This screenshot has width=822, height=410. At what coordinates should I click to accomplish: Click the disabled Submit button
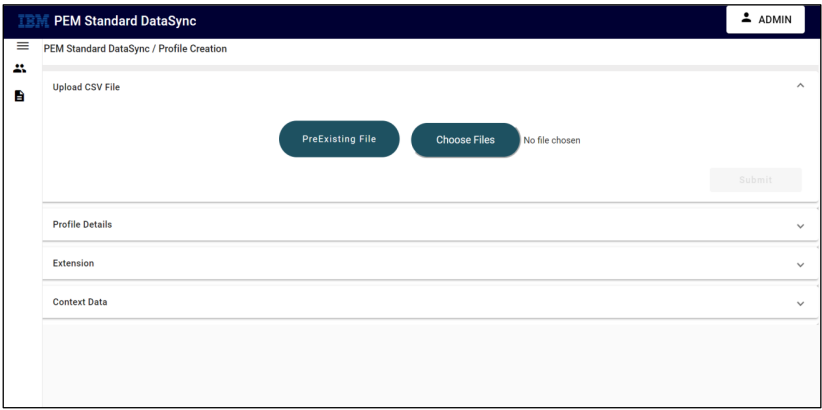755,180
